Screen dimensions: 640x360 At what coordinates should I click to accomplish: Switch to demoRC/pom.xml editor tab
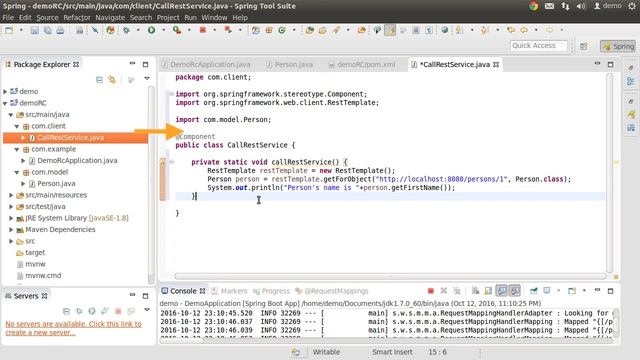point(362,64)
